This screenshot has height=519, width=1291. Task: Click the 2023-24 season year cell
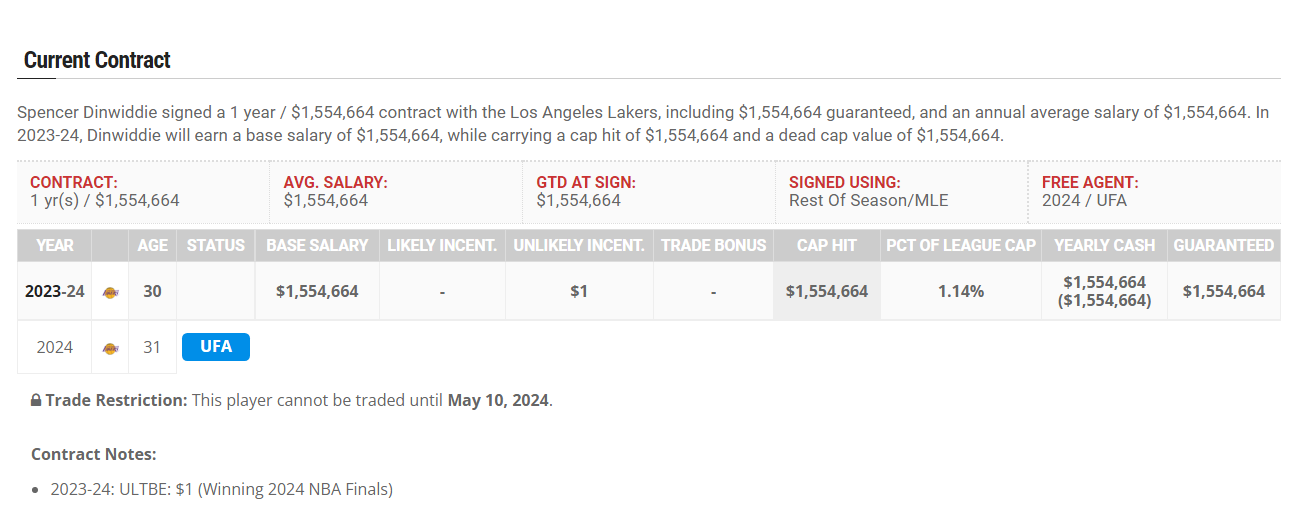(54, 292)
